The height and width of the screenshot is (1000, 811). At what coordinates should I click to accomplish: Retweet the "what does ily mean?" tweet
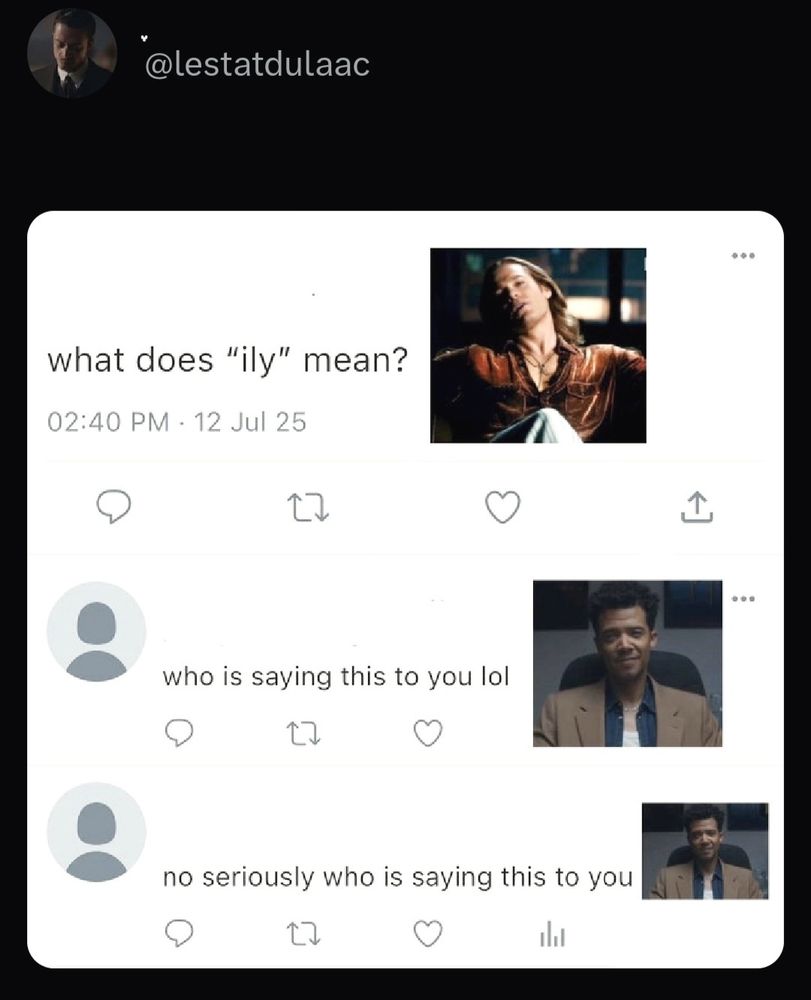(308, 508)
